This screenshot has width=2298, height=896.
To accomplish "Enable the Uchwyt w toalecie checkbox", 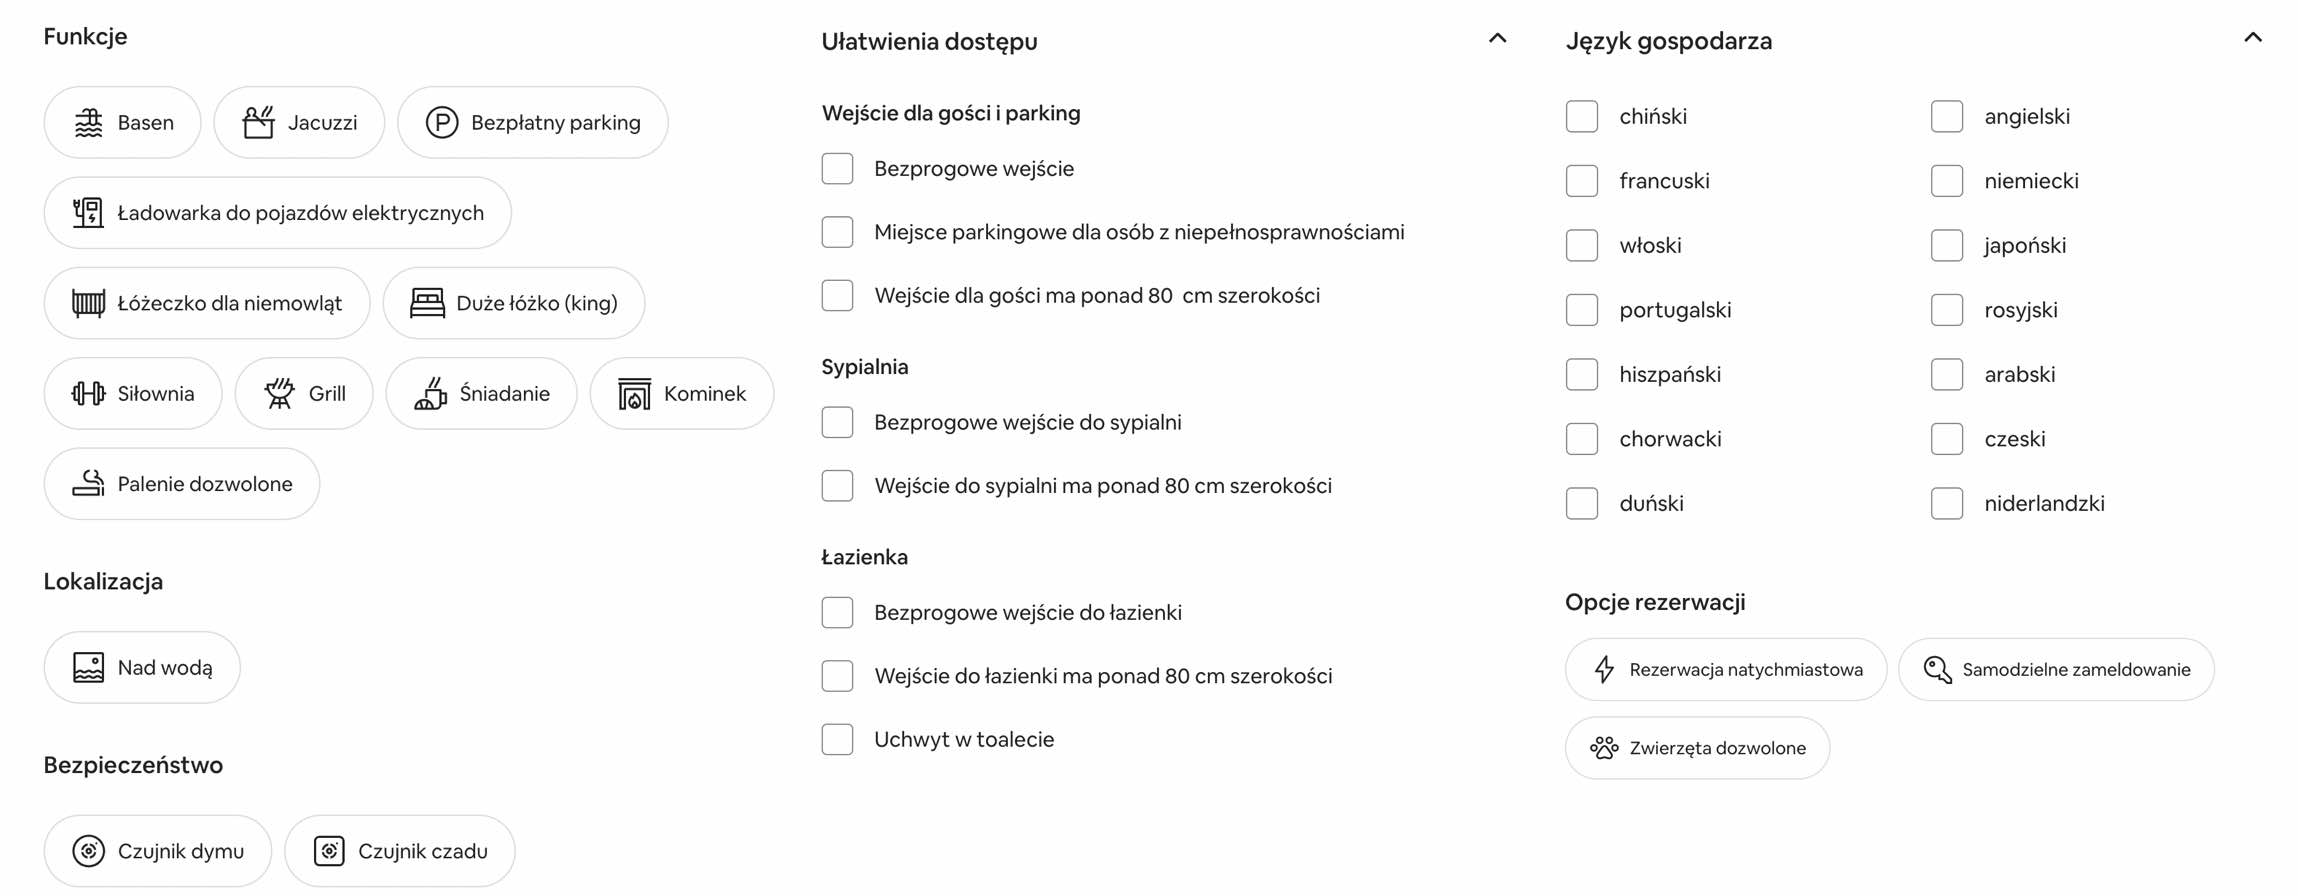I will point(837,739).
